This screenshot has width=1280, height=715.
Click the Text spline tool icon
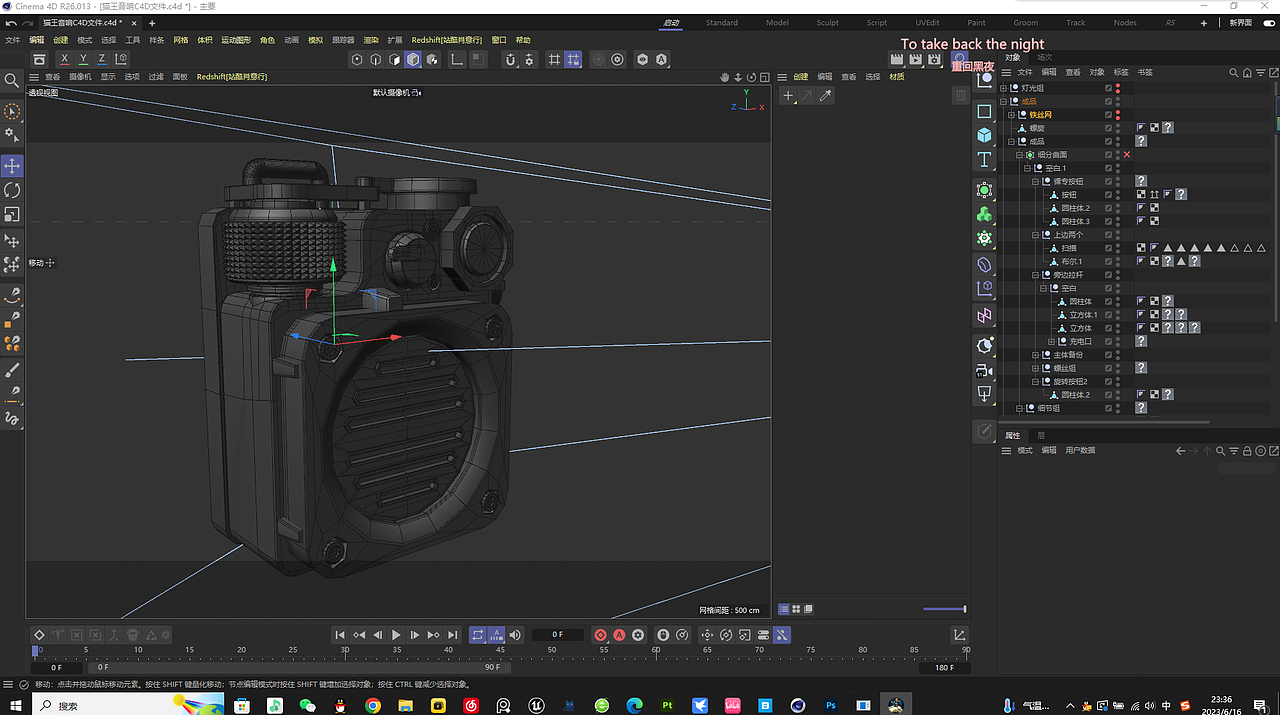984,160
